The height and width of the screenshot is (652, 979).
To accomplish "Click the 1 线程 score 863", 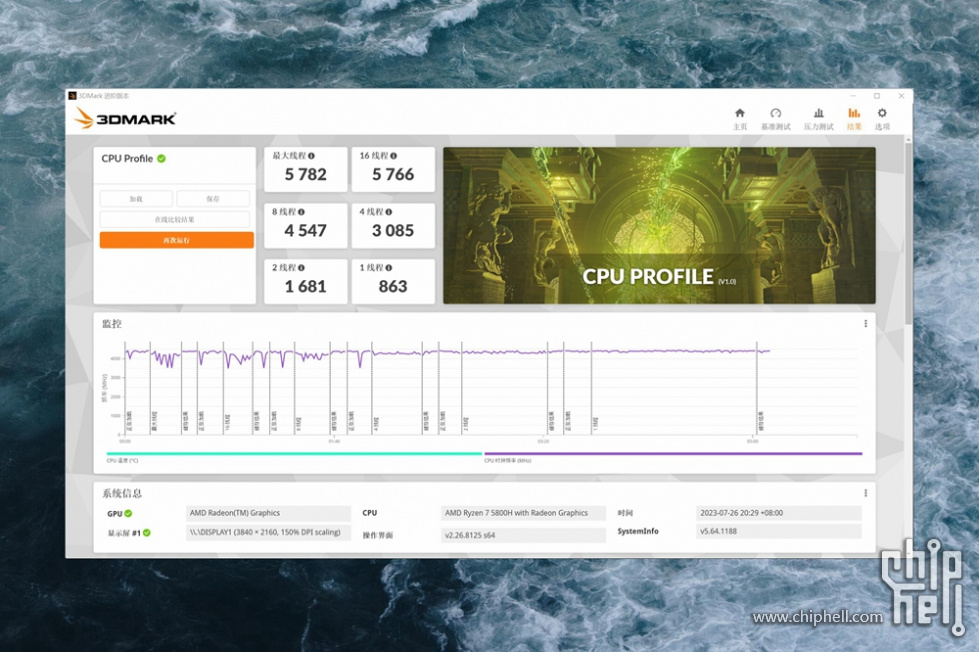I will point(393,286).
